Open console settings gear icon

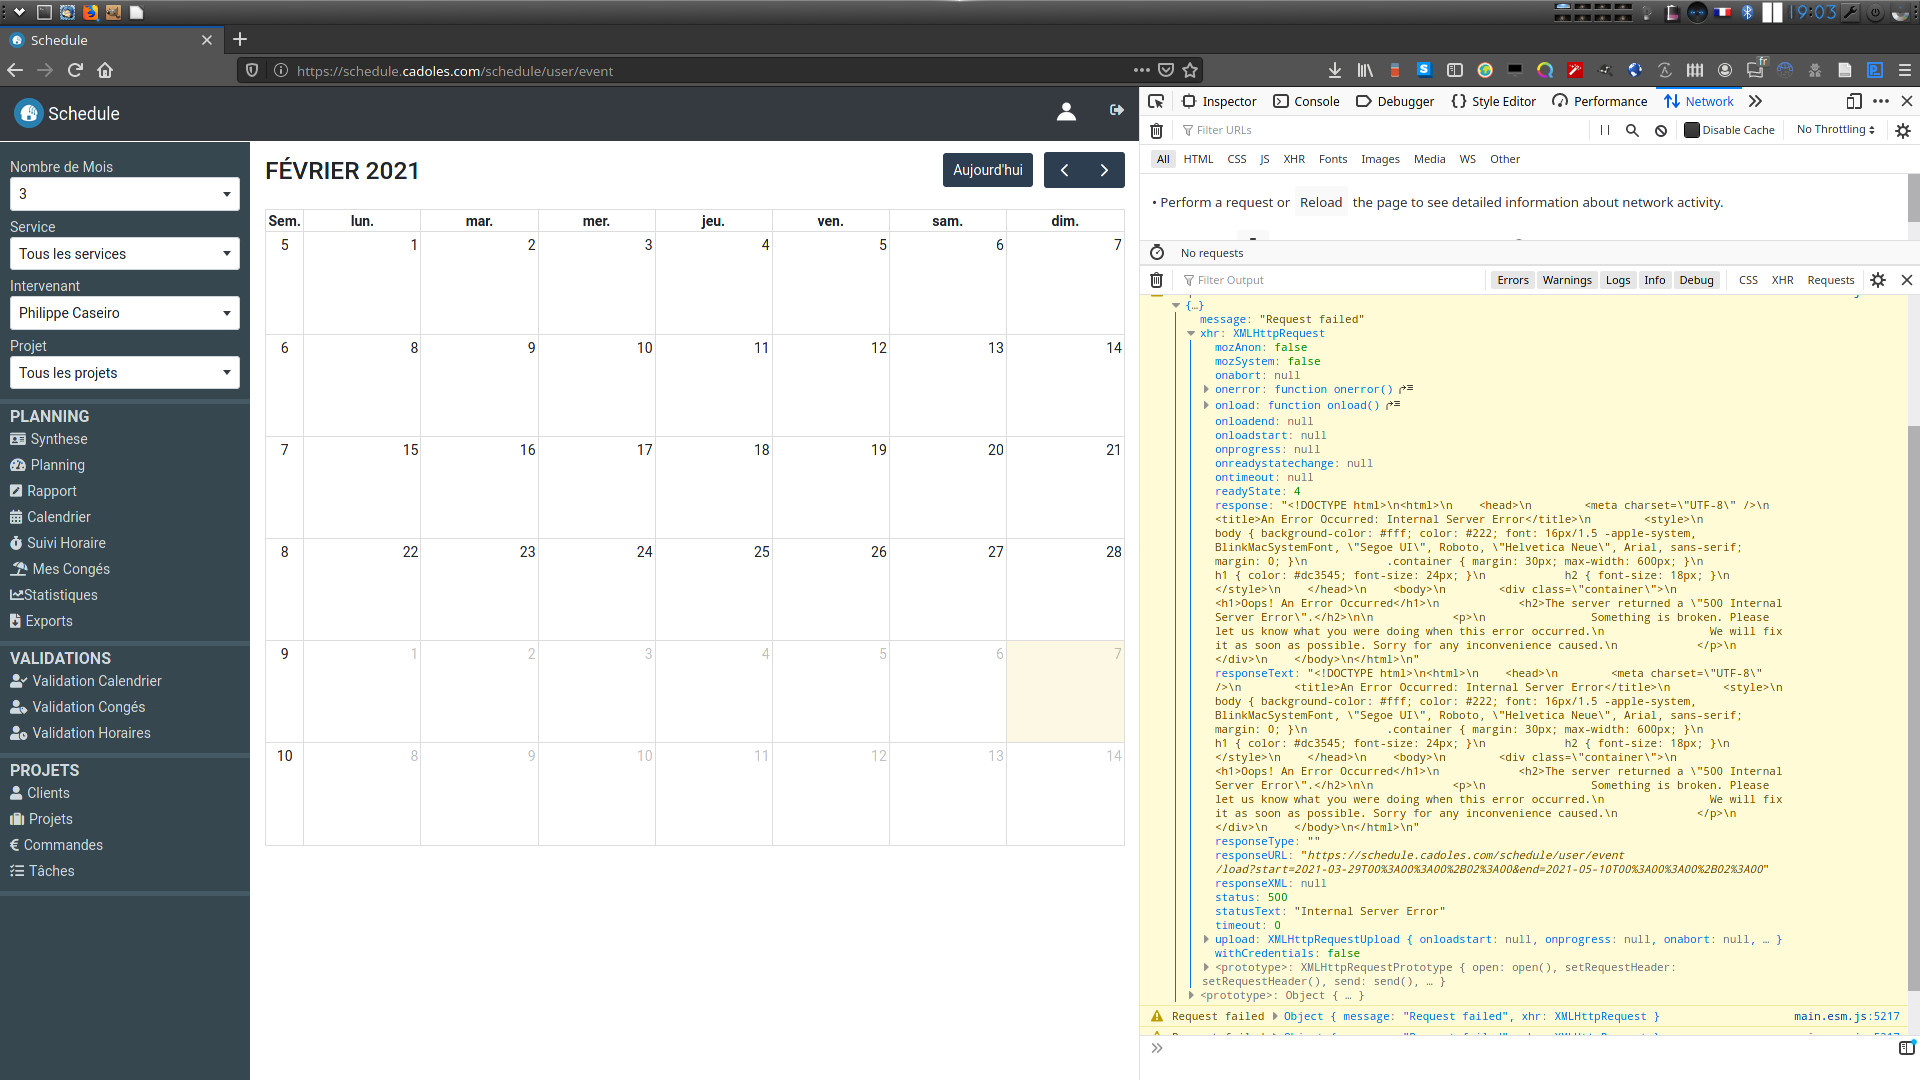pos(1878,280)
